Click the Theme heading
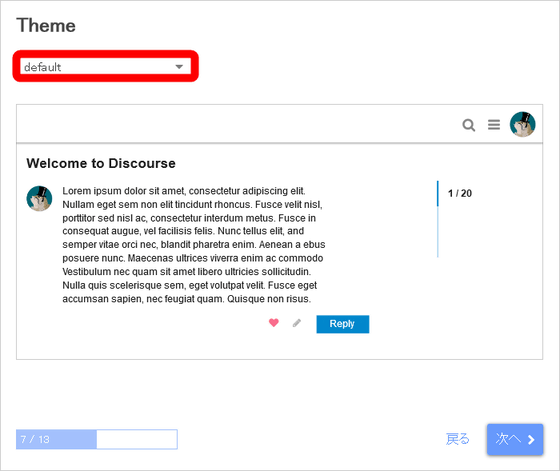The image size is (560, 471). [x=46, y=26]
